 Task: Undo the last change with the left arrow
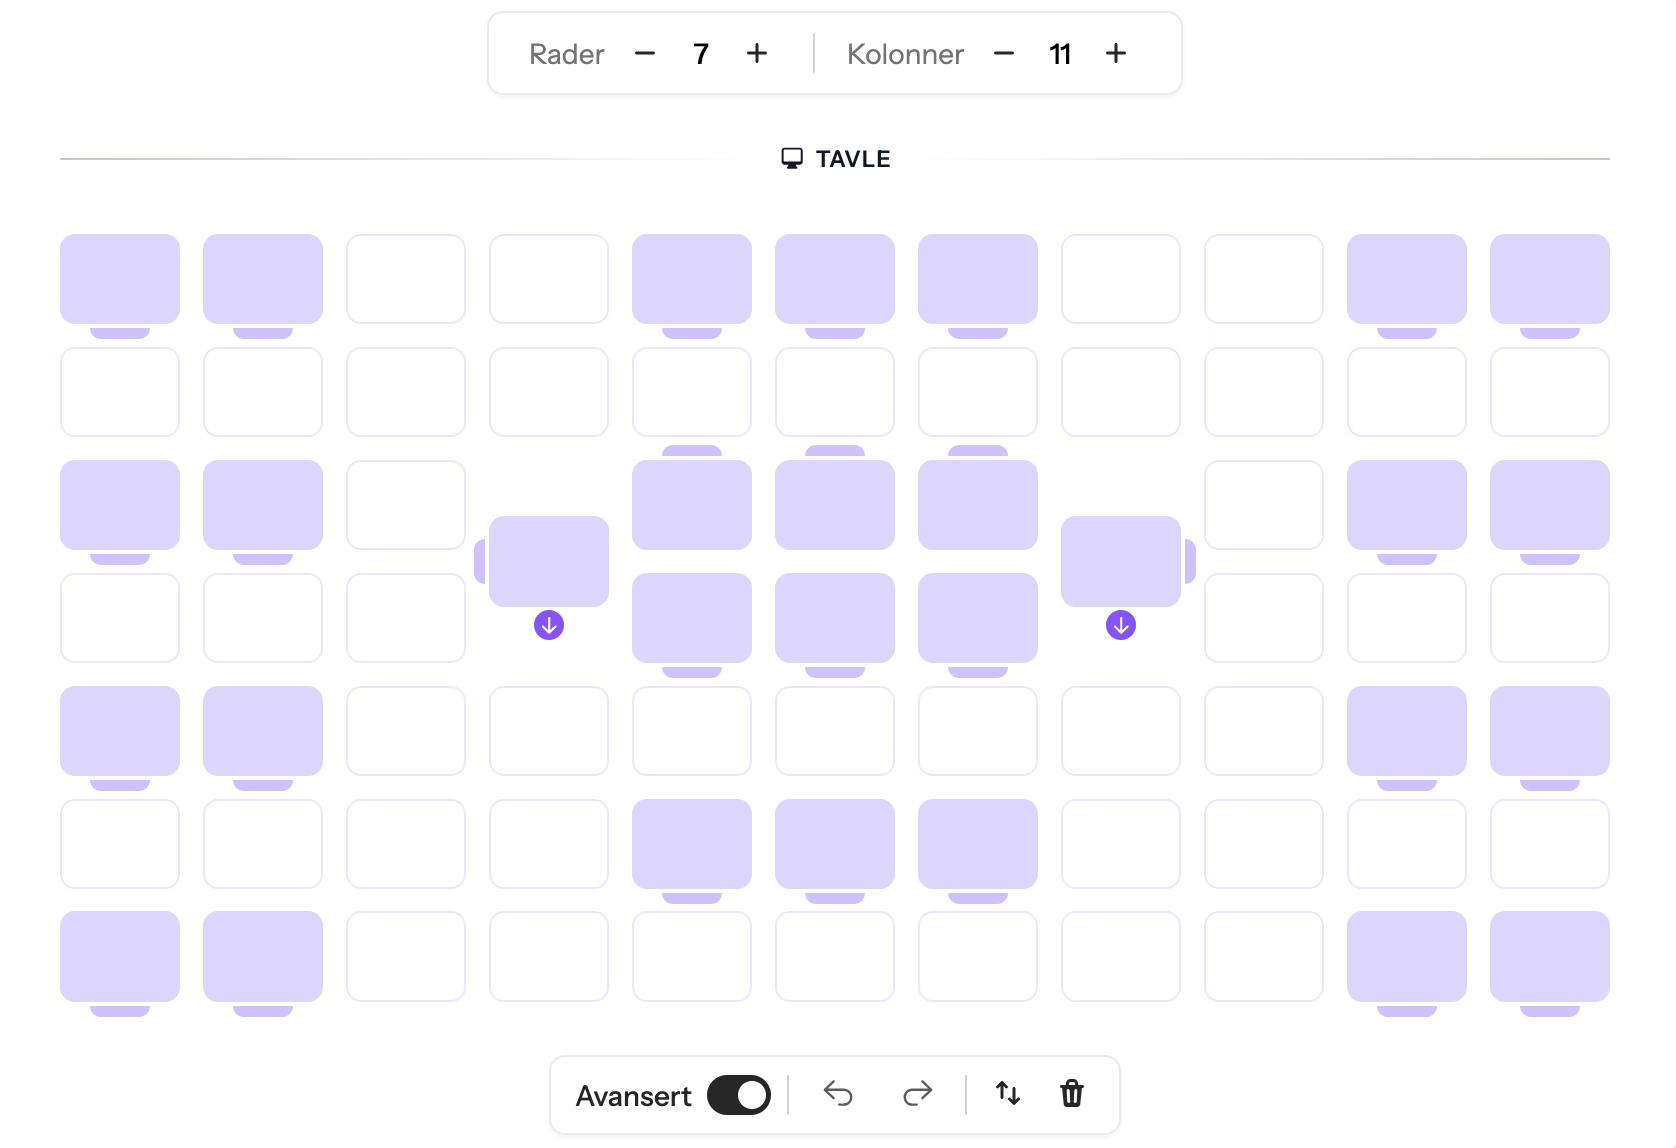point(838,1094)
